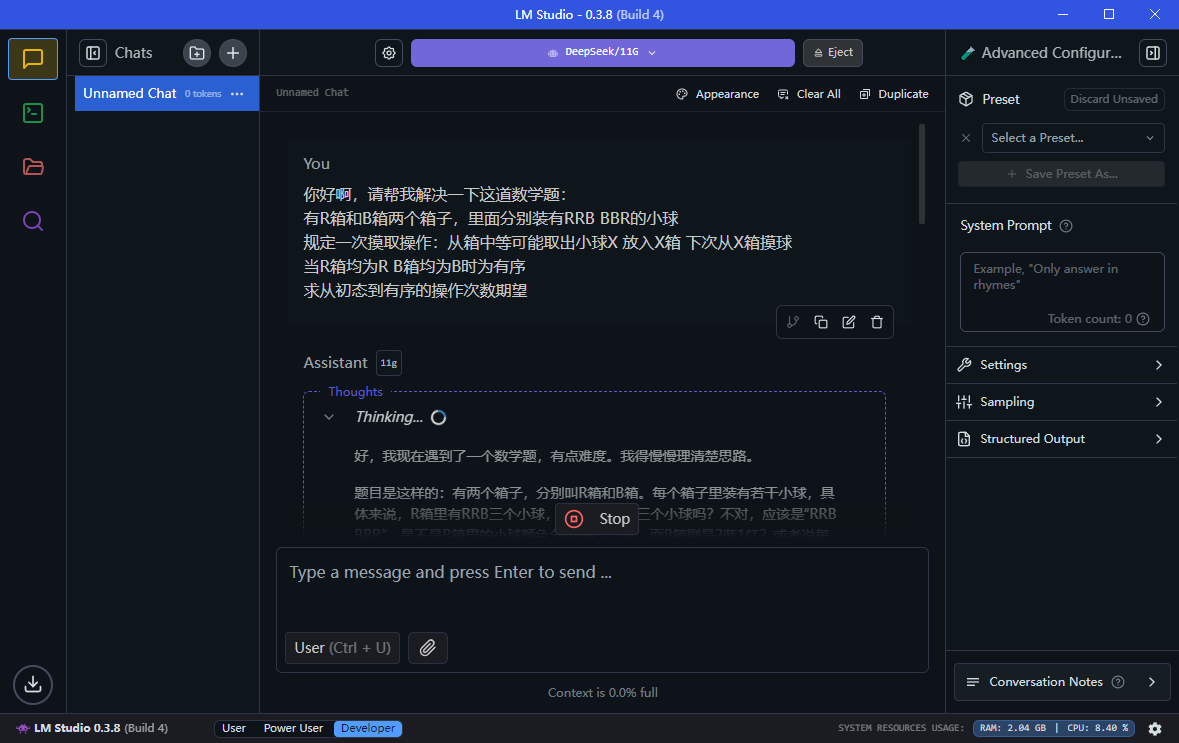The height and width of the screenshot is (743, 1179).
Task: Open the Developer terminal sidebar icon
Action: (33, 113)
